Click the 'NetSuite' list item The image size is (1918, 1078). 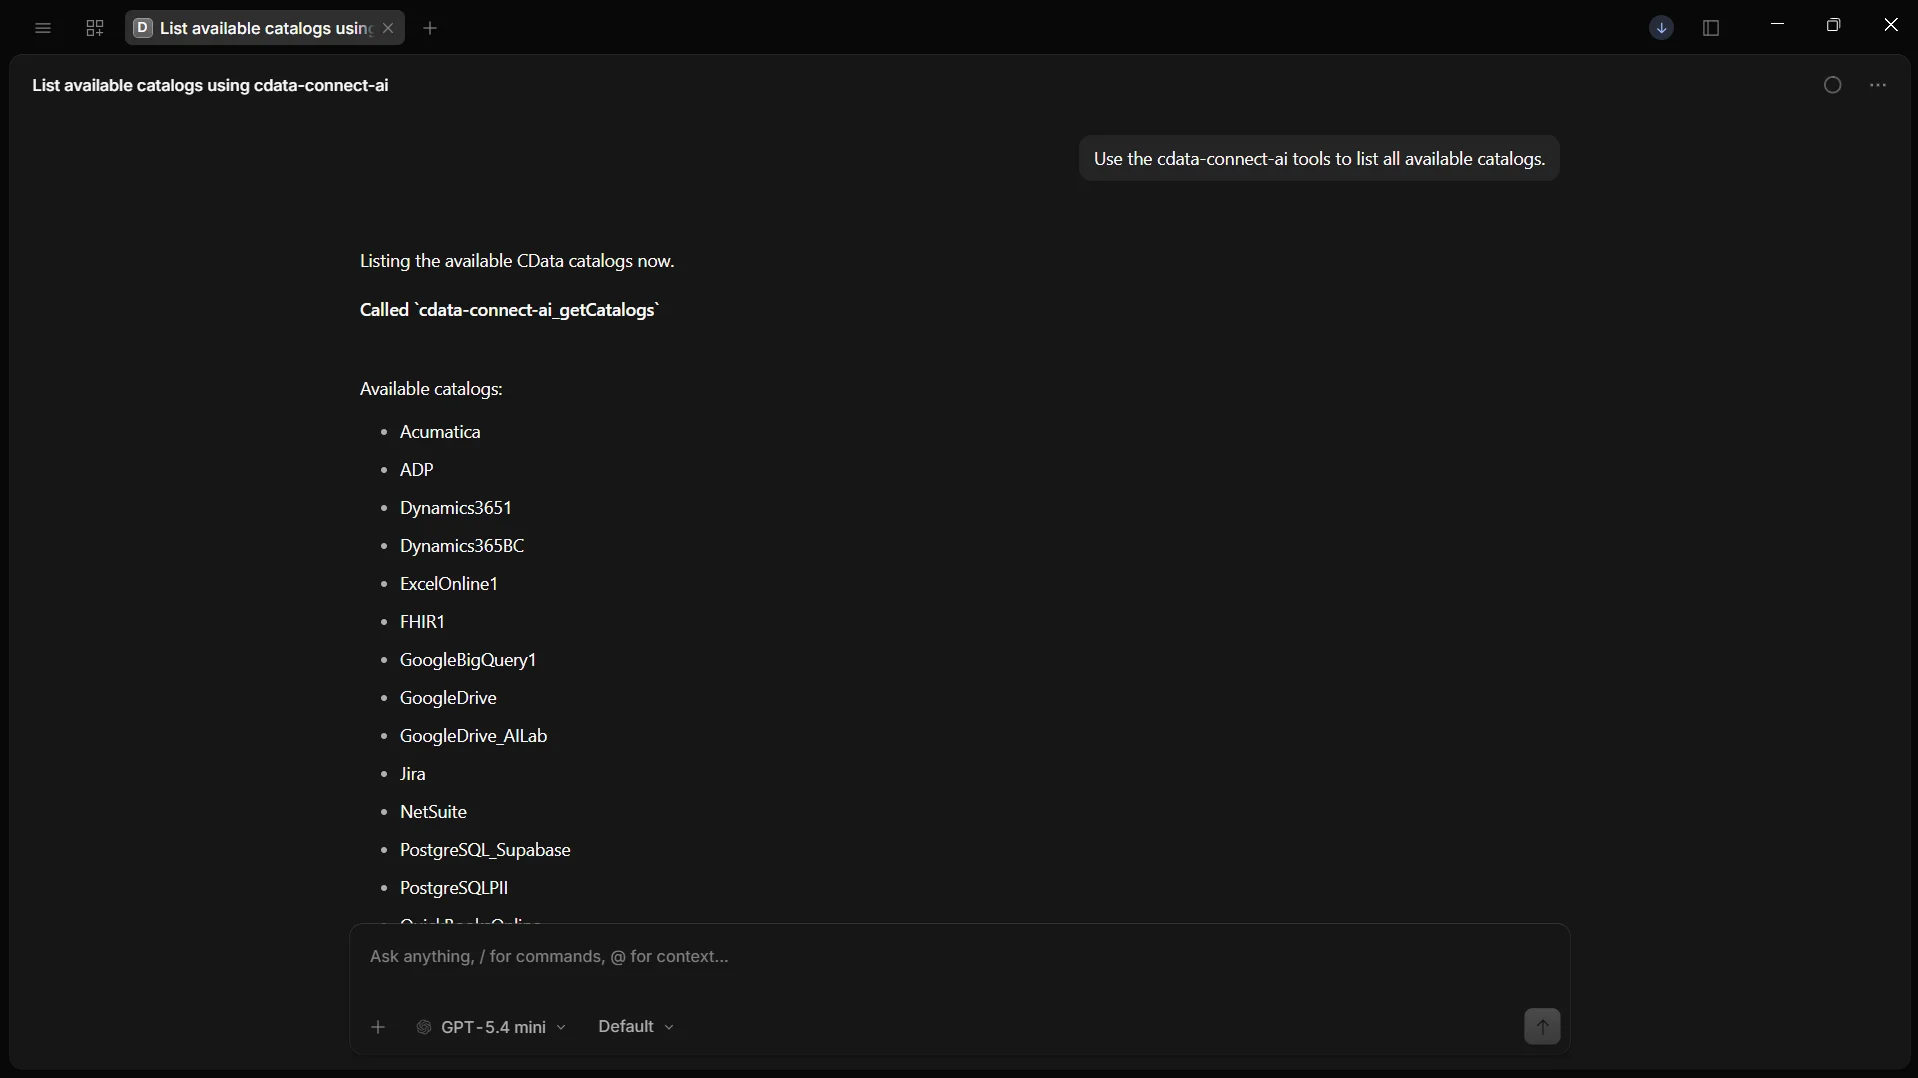[433, 813]
